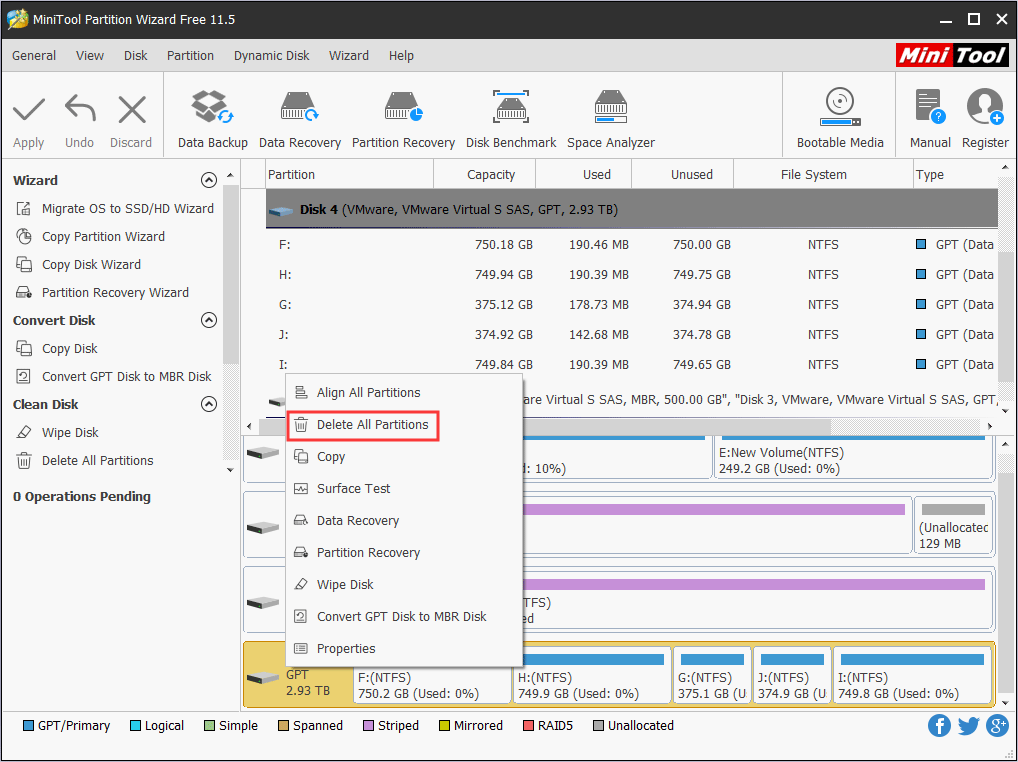Choose Partition Recovery in context menu

[404, 552]
